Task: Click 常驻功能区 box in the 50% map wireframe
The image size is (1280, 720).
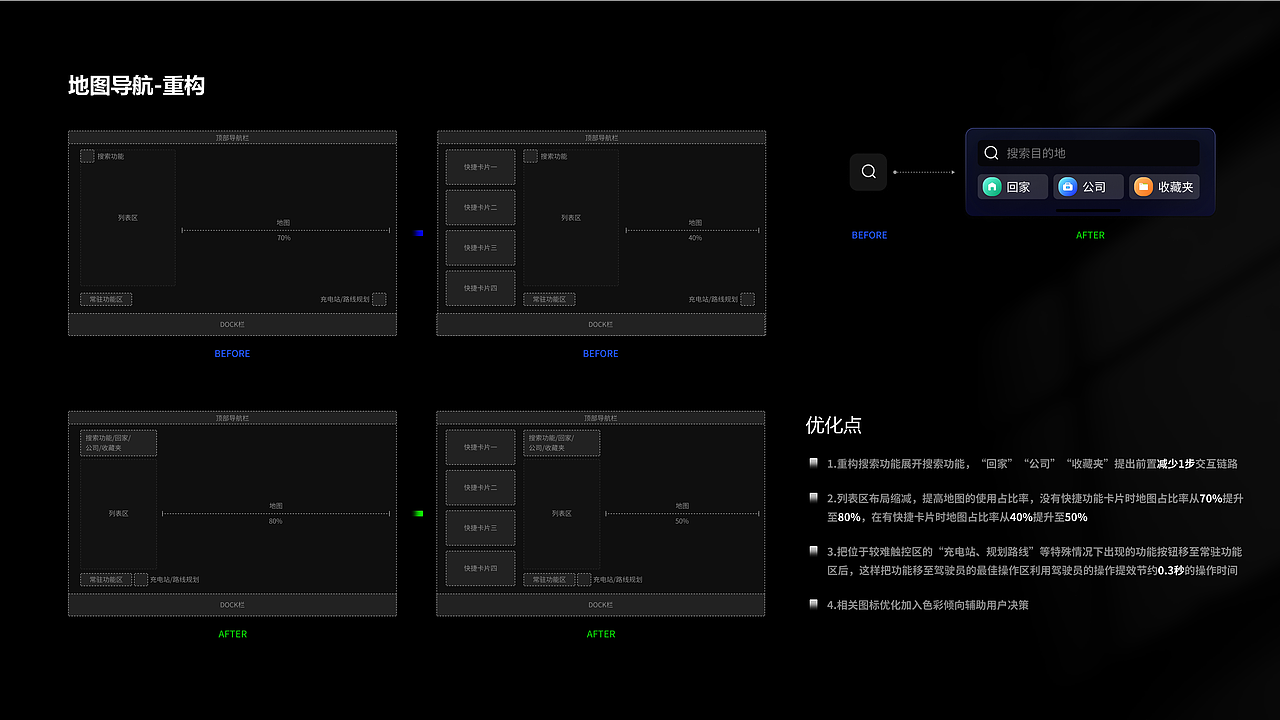Action: [x=549, y=579]
